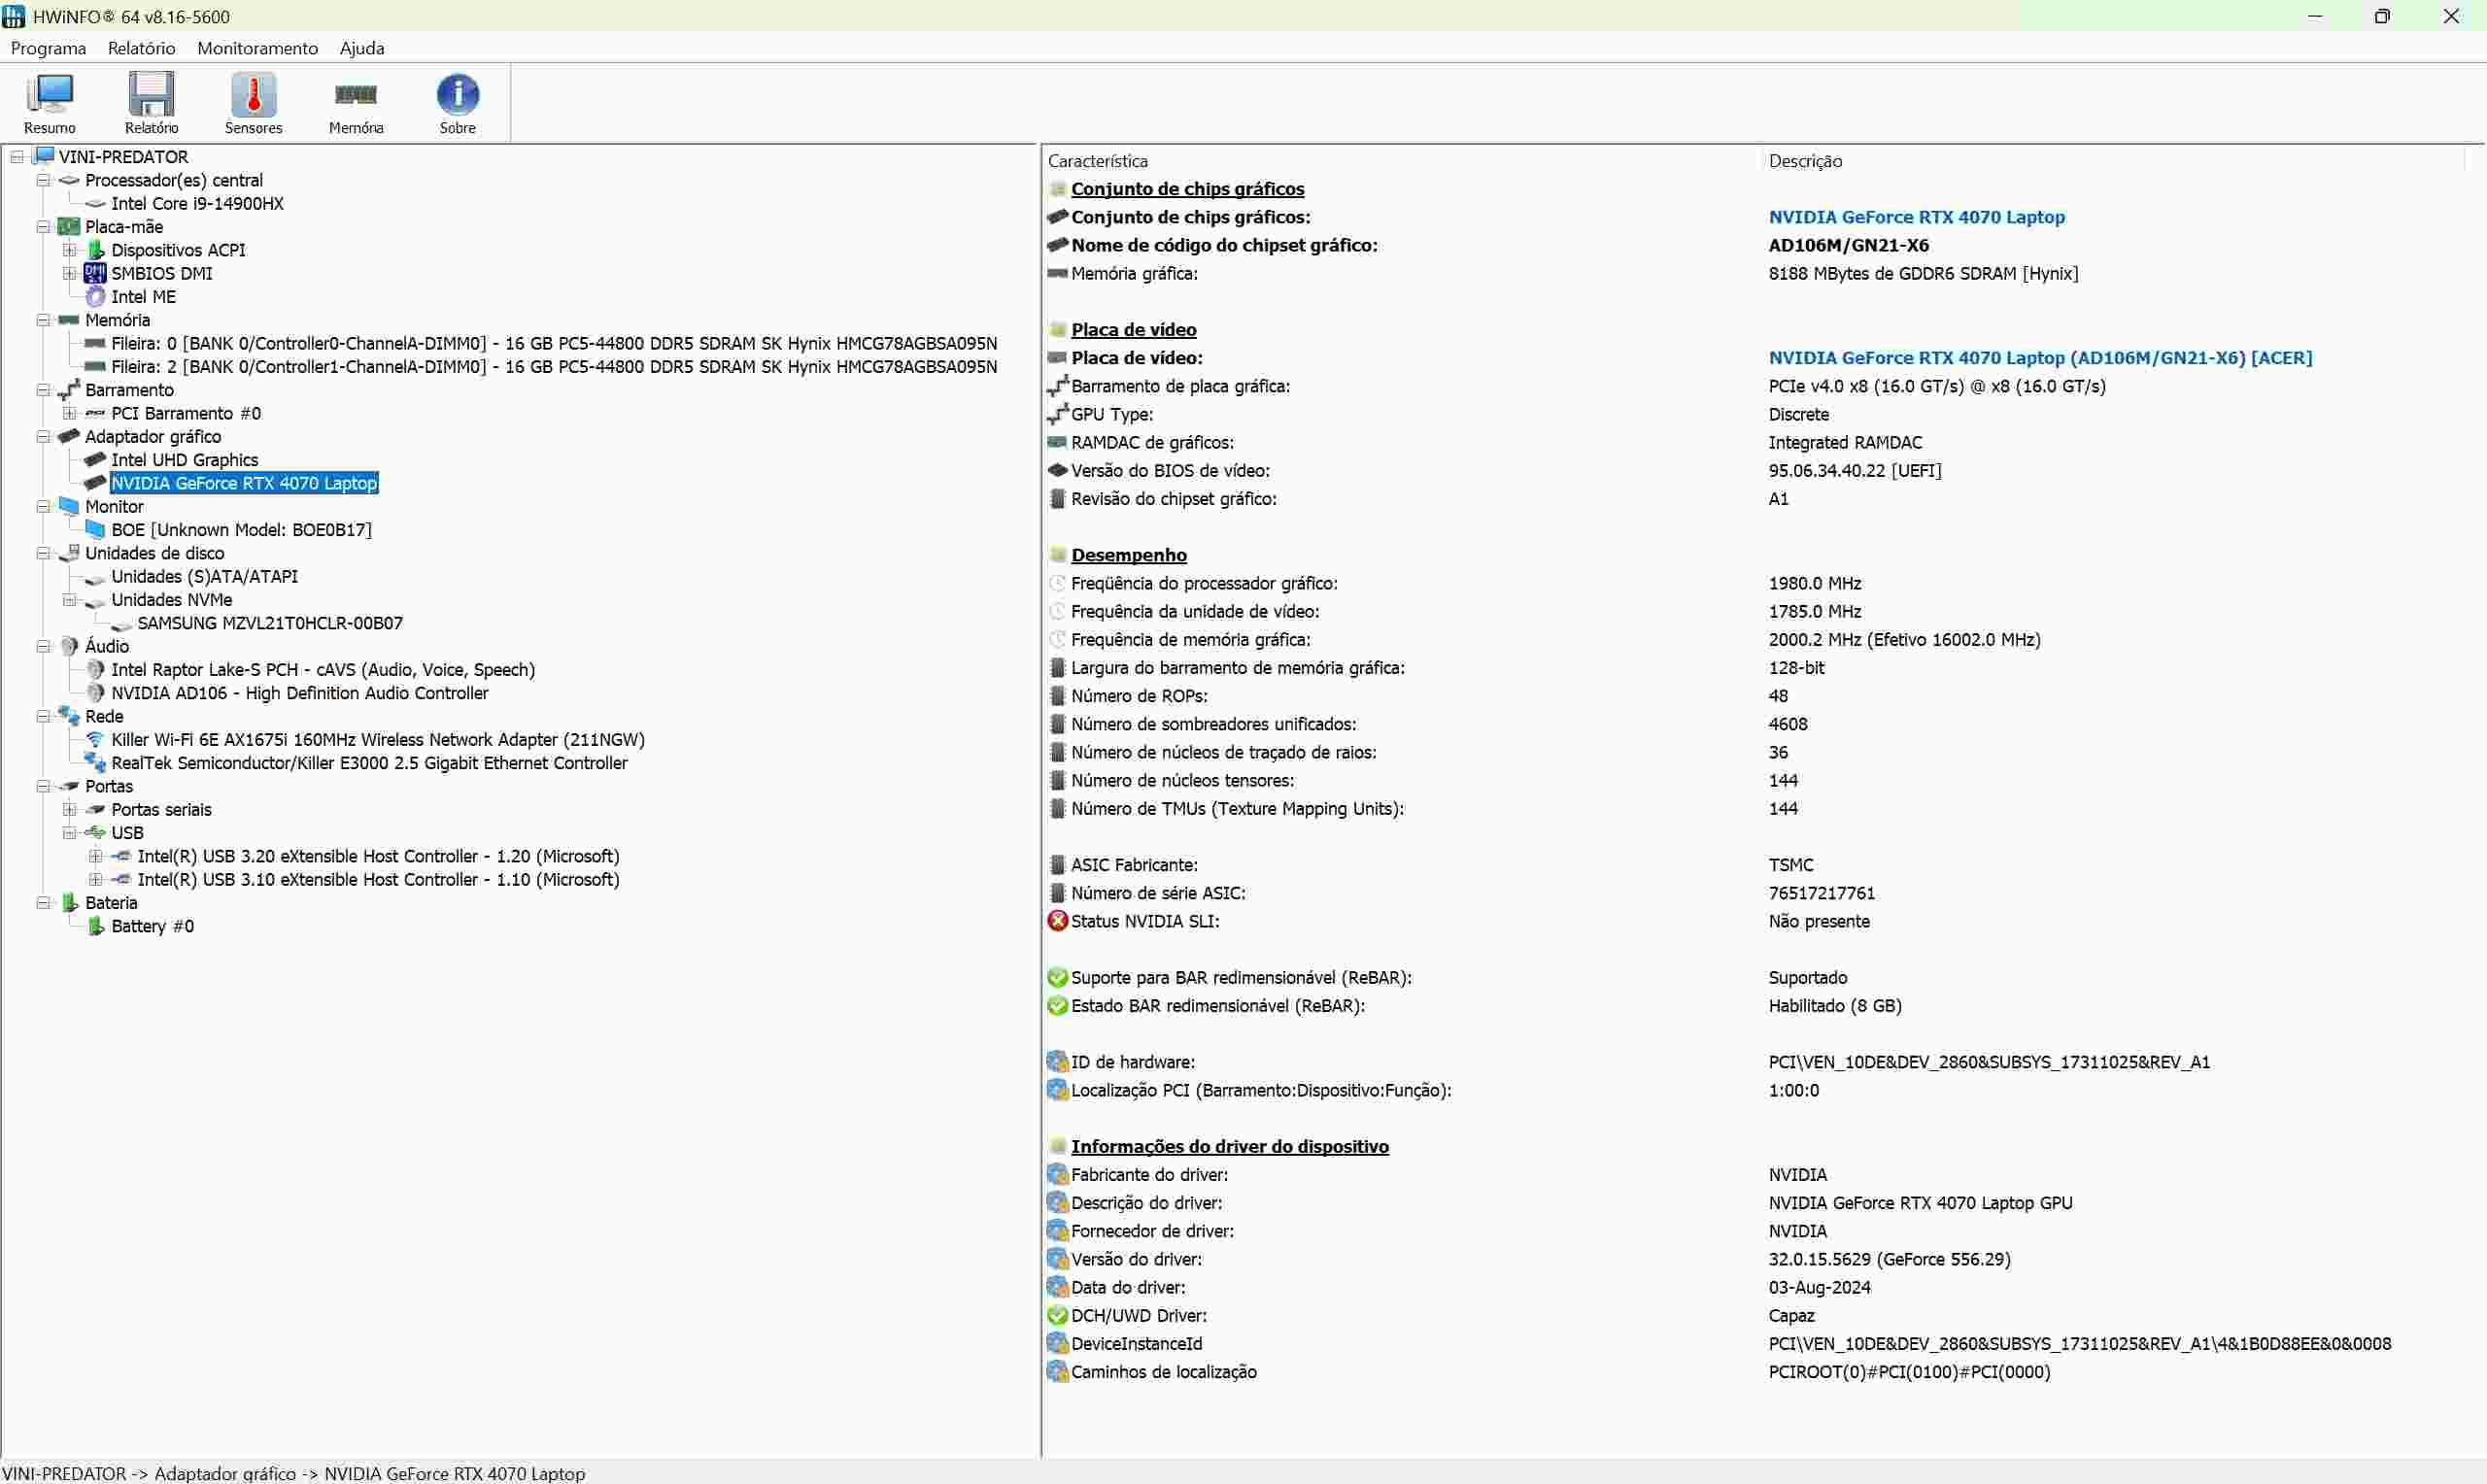Open the RTX 4070 Laptop [ACER] link
The width and height of the screenshot is (2487, 1484).
pyautogui.click(x=2040, y=357)
